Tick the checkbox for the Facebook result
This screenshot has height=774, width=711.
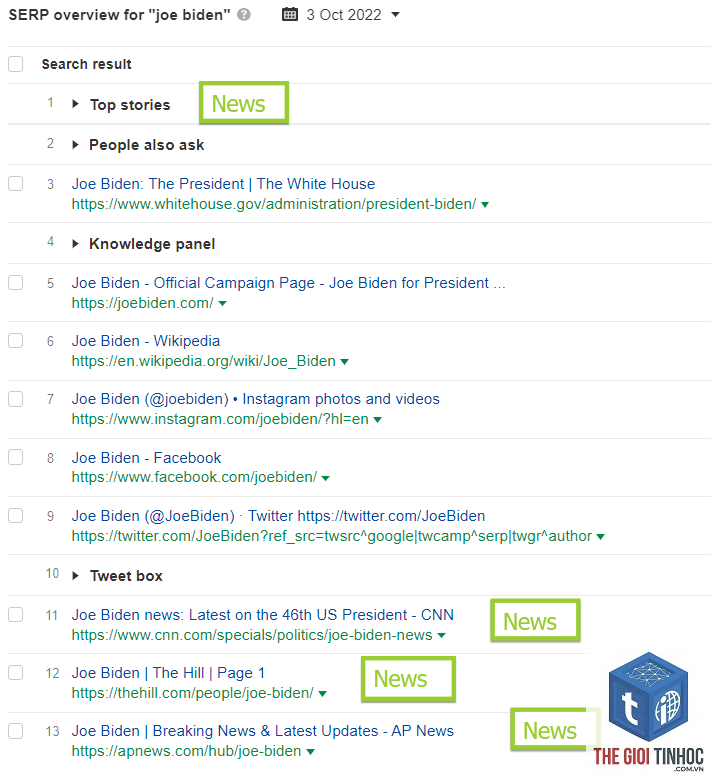click(16, 457)
